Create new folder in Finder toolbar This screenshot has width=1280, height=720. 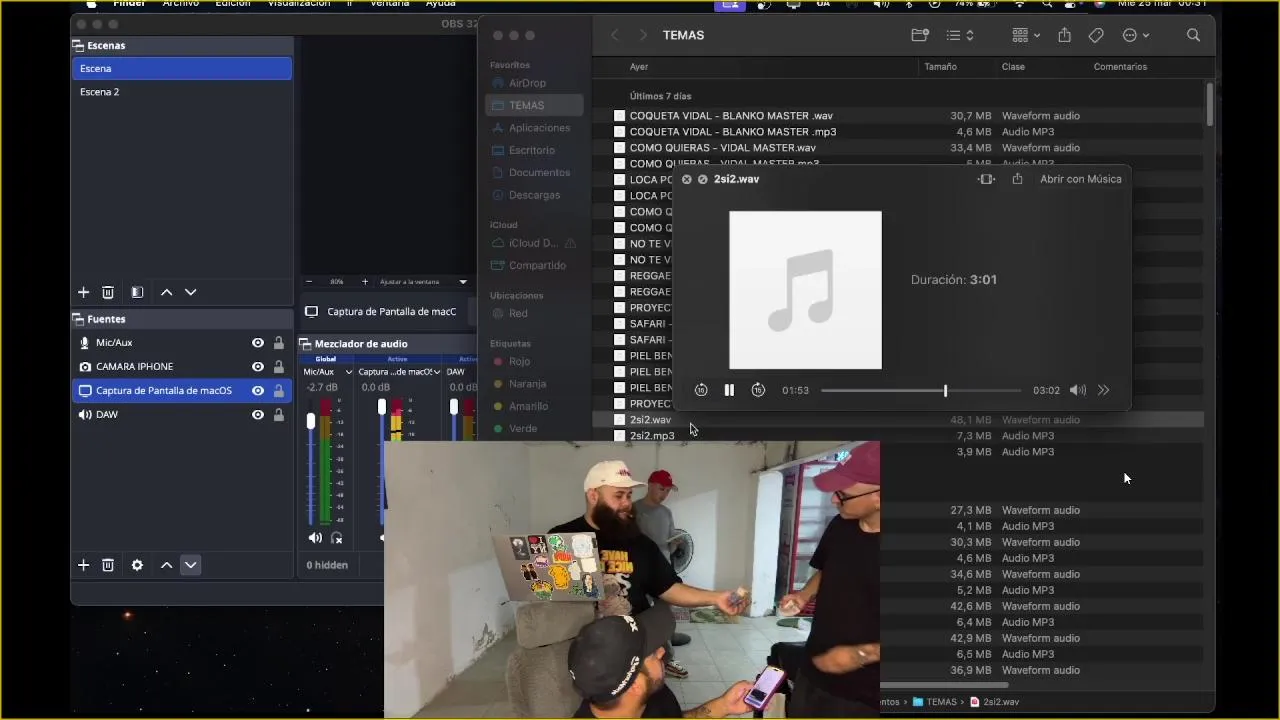tap(920, 35)
